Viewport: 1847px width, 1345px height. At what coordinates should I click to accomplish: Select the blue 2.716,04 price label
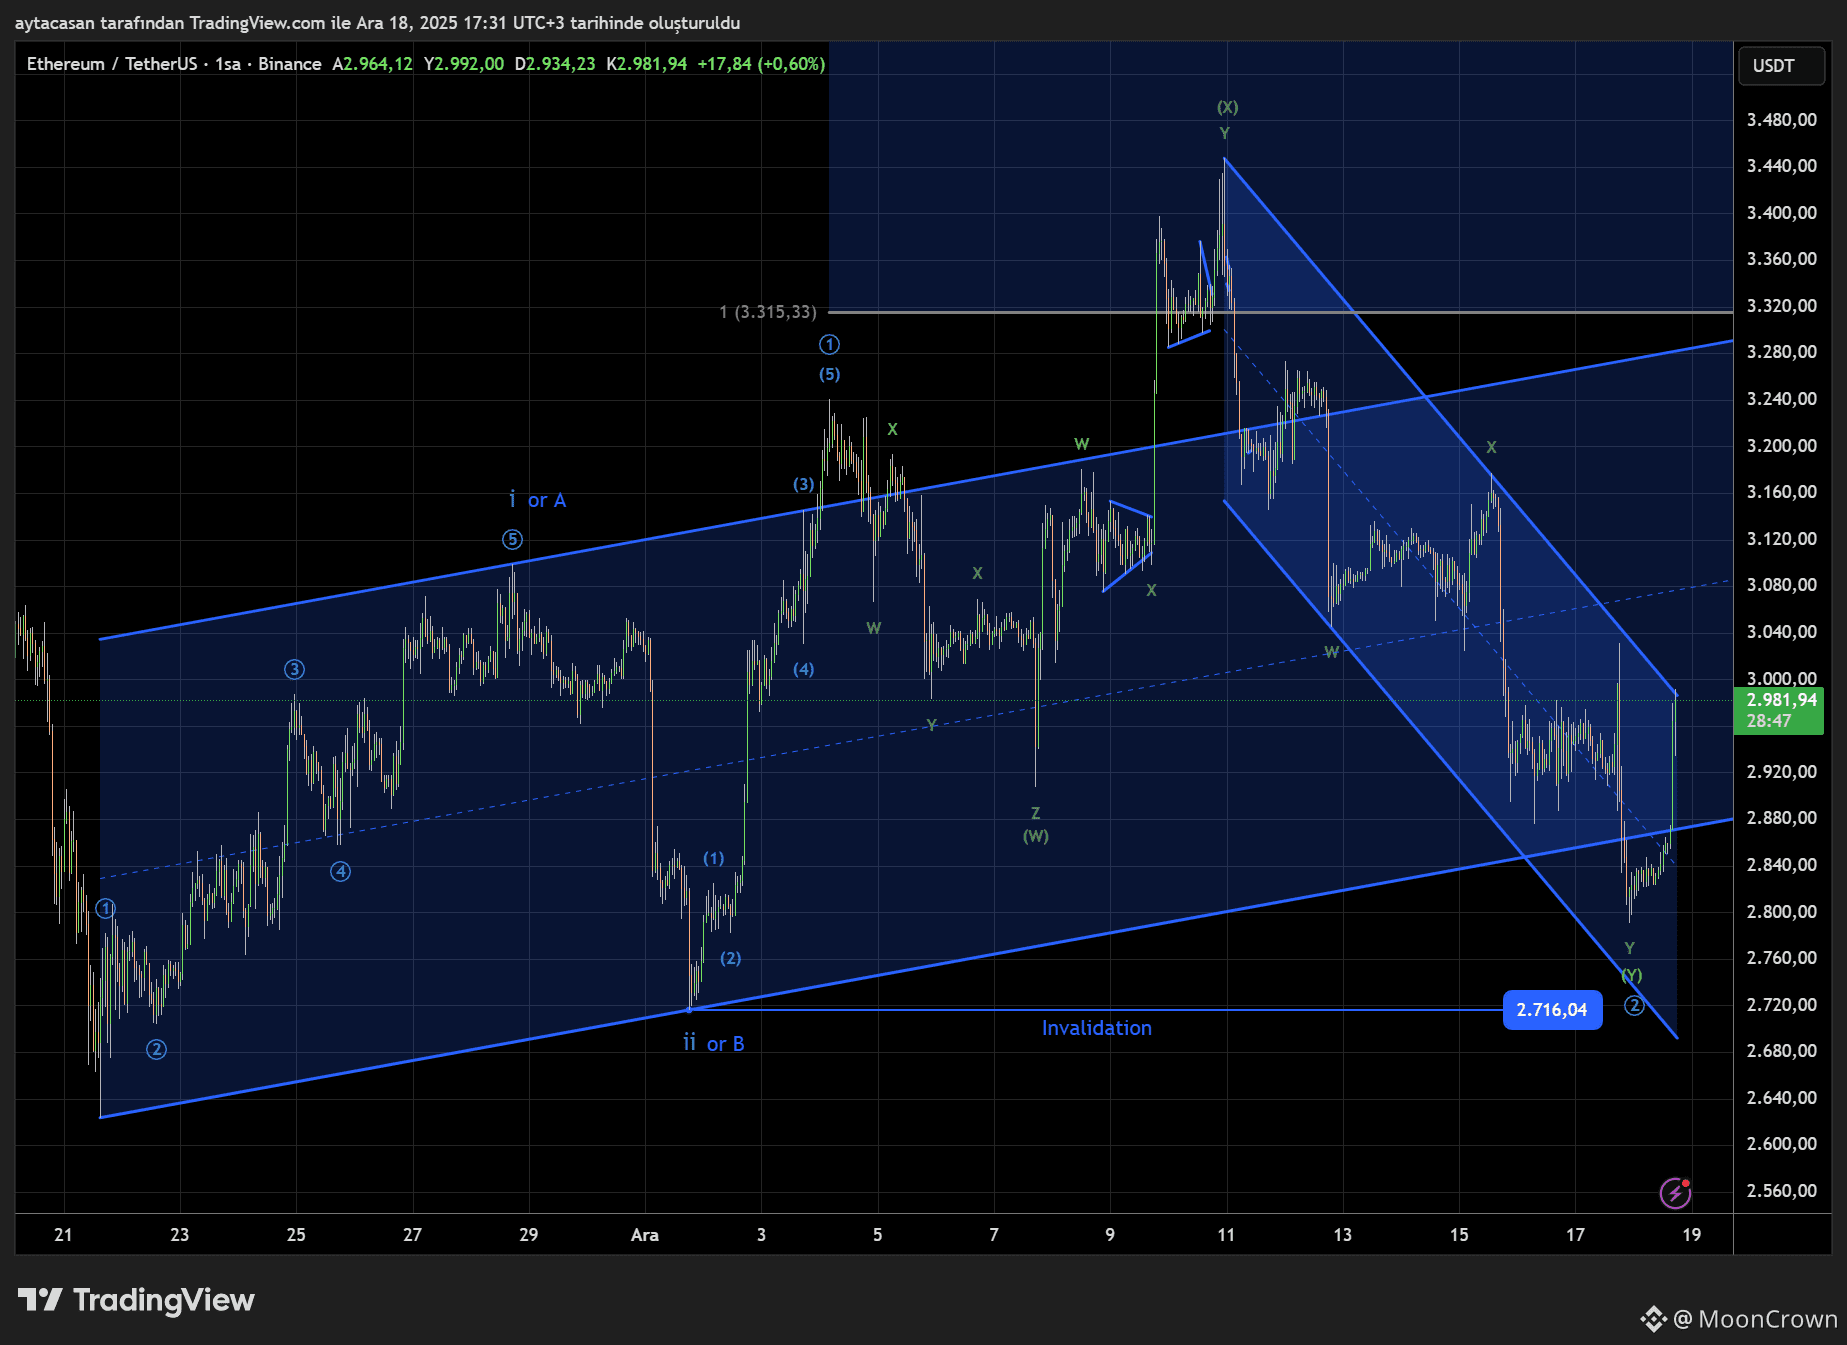[x=1552, y=1010]
